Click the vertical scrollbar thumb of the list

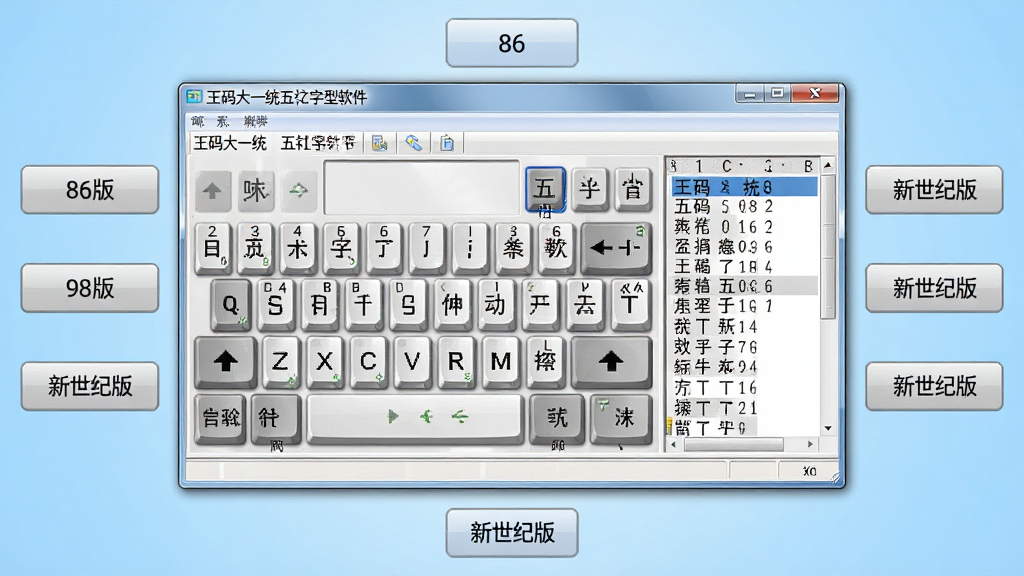[x=828, y=247]
